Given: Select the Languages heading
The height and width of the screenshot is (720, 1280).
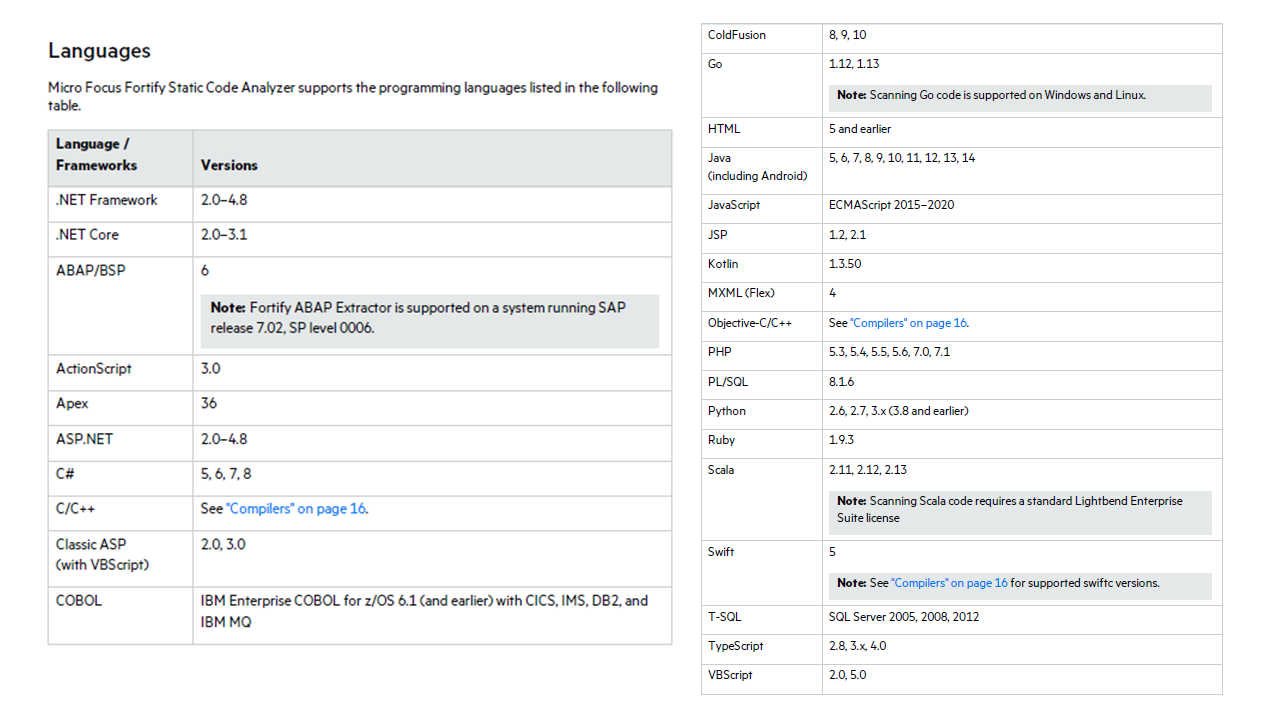Looking at the screenshot, I should (100, 51).
